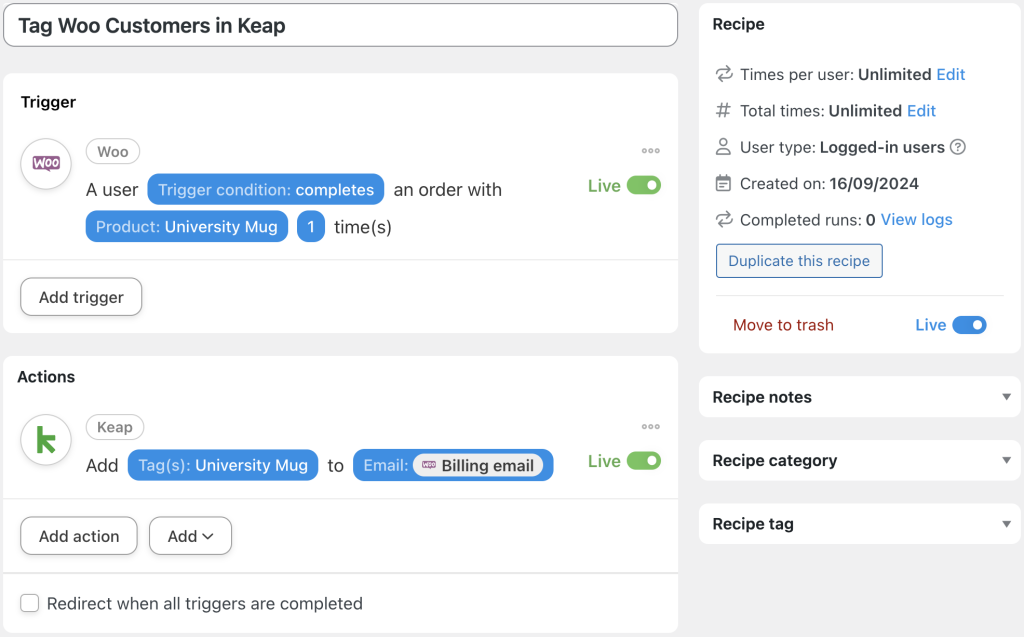
Task: Click the Add trigger button
Action: click(x=80, y=297)
